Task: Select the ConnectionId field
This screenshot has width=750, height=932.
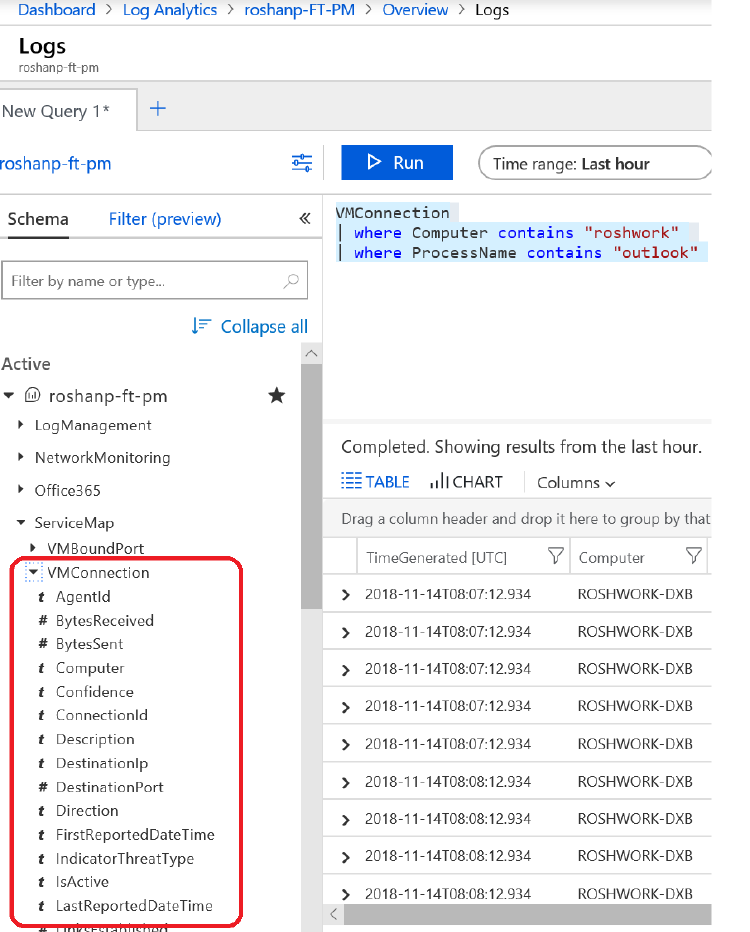Action: [x=102, y=715]
